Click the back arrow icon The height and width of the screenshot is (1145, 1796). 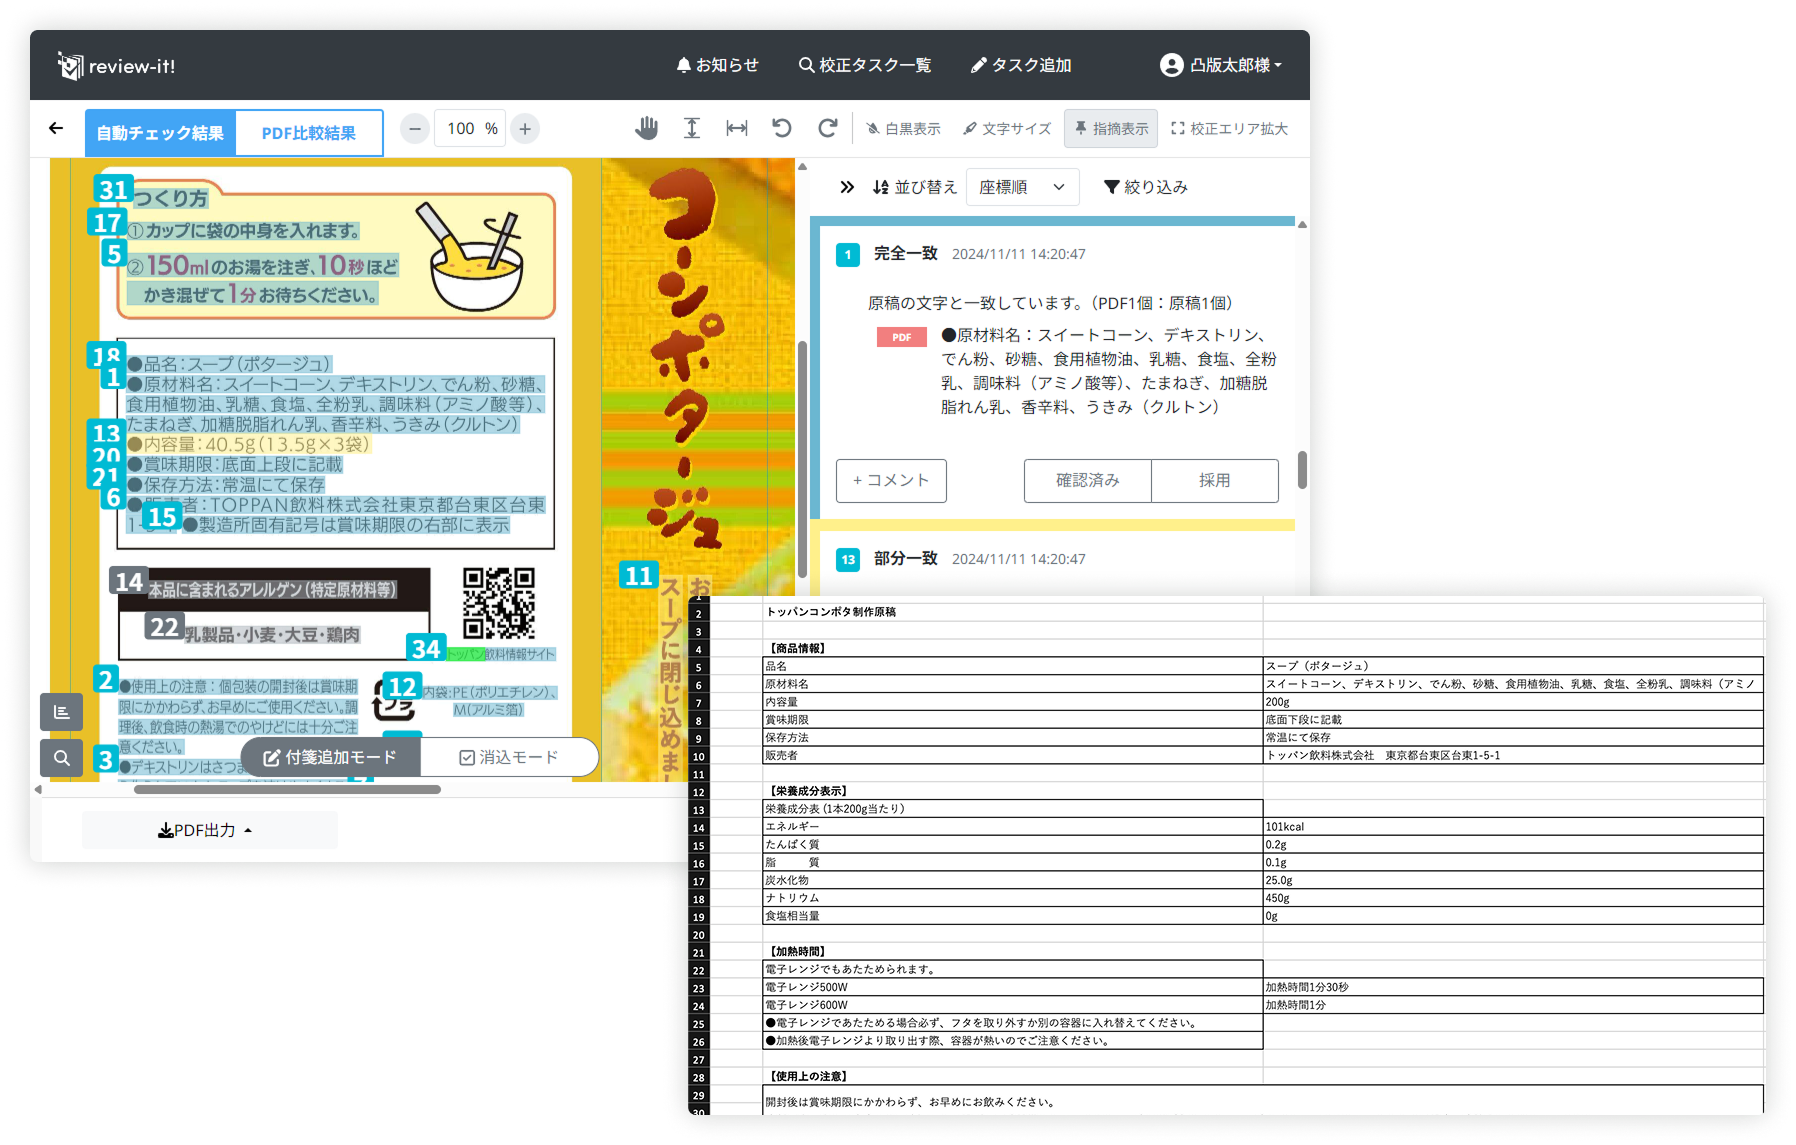[56, 128]
